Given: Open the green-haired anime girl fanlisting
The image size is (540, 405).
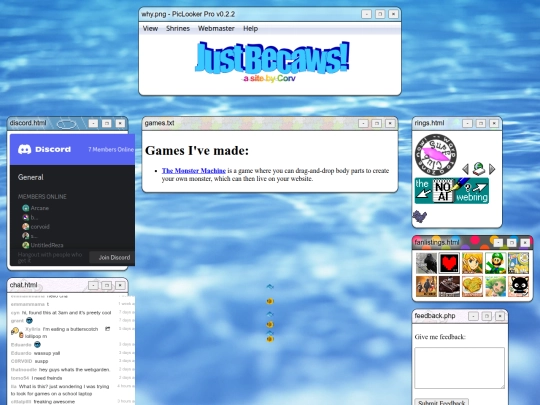Looking at the screenshot, I should pyautogui.click(x=495, y=286).
